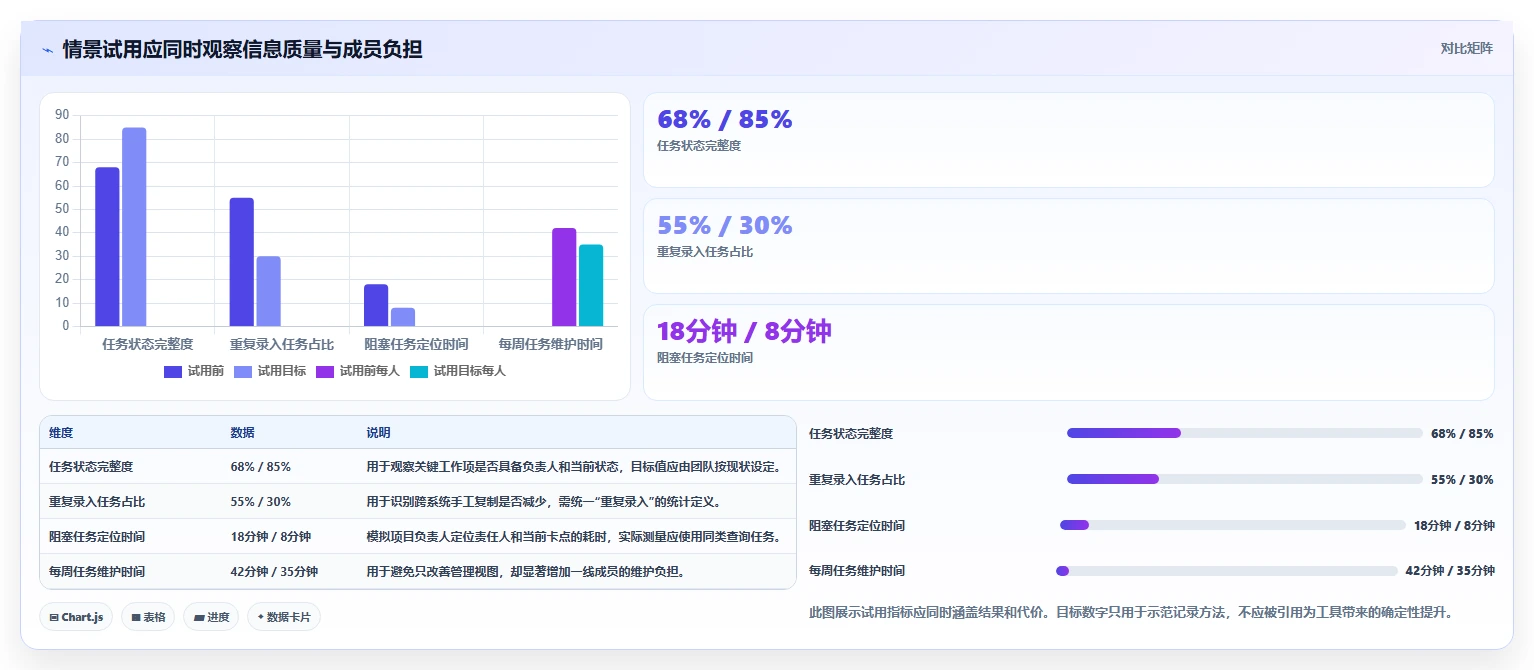Click the 任务状态完整度 progress bar
The width and height of the screenshot is (1534, 670).
tap(1245, 433)
